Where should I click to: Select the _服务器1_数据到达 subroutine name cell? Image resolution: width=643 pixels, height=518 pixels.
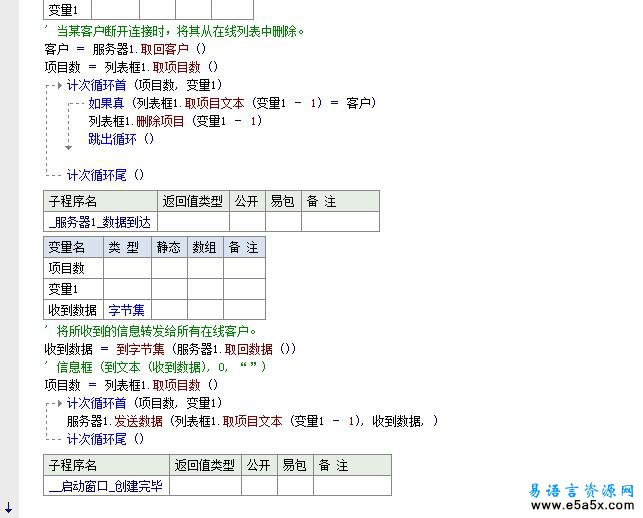(100, 222)
